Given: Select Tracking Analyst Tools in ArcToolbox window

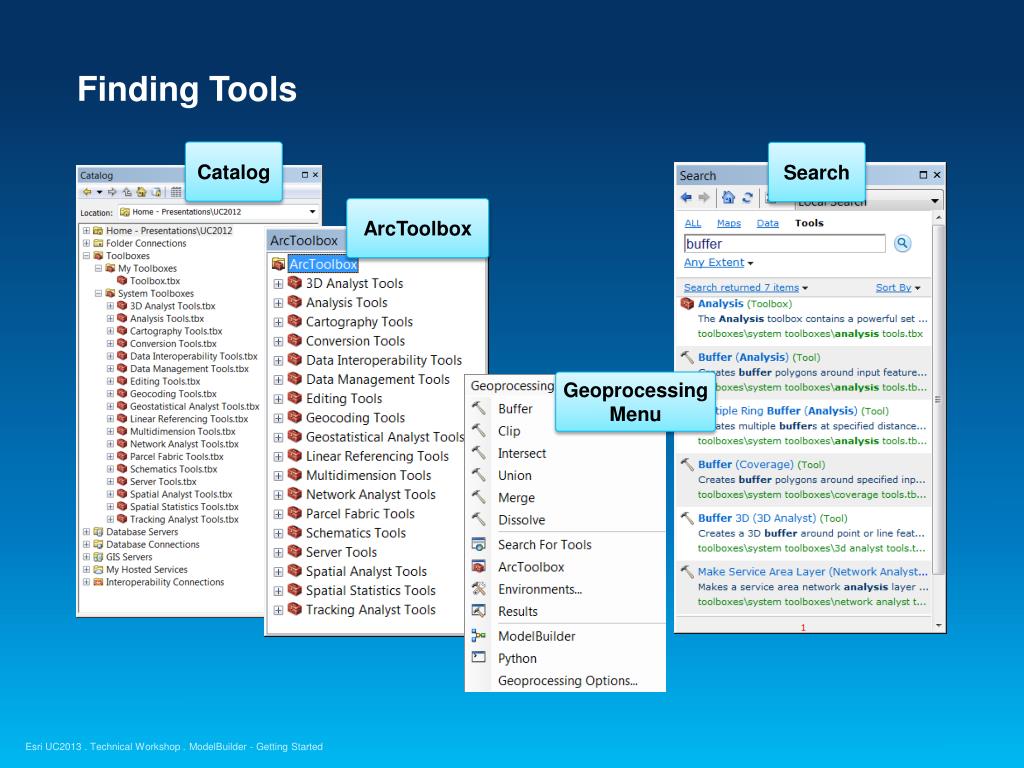Looking at the screenshot, I should (x=370, y=610).
